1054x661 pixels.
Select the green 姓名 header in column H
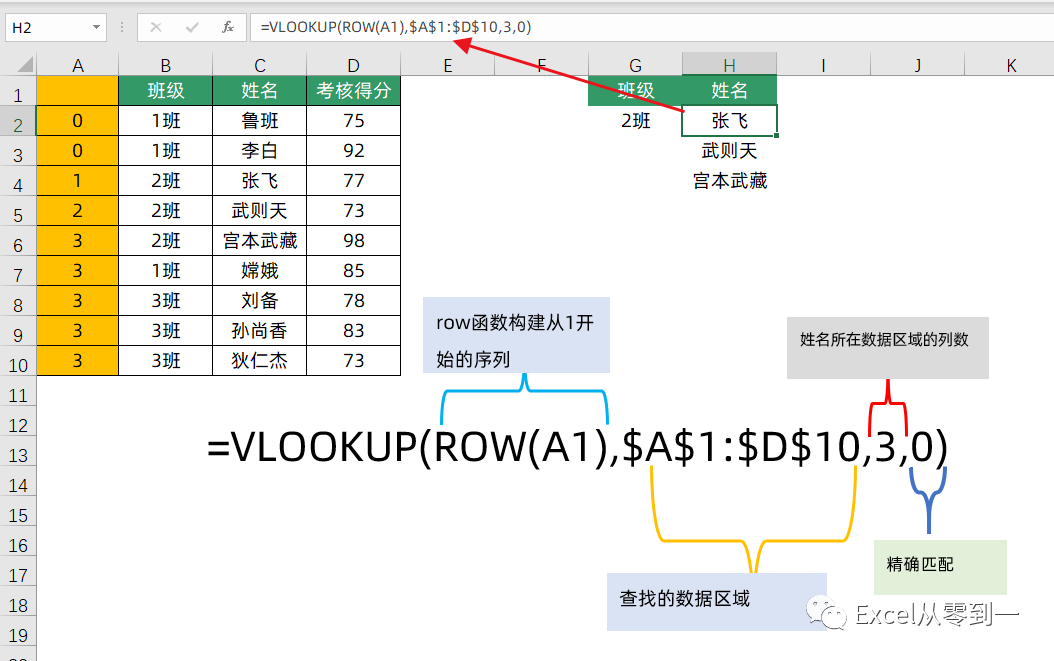pos(728,90)
